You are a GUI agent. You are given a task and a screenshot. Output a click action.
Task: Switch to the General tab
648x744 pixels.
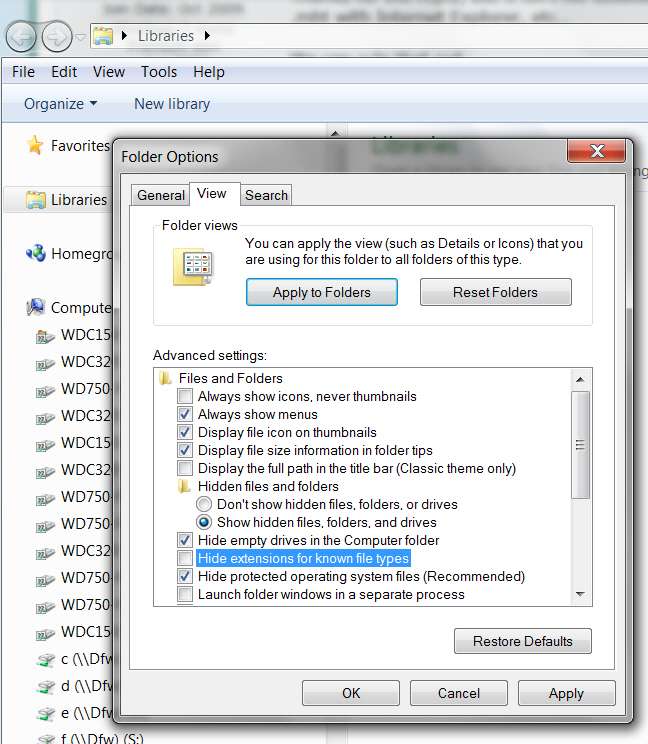(x=160, y=195)
